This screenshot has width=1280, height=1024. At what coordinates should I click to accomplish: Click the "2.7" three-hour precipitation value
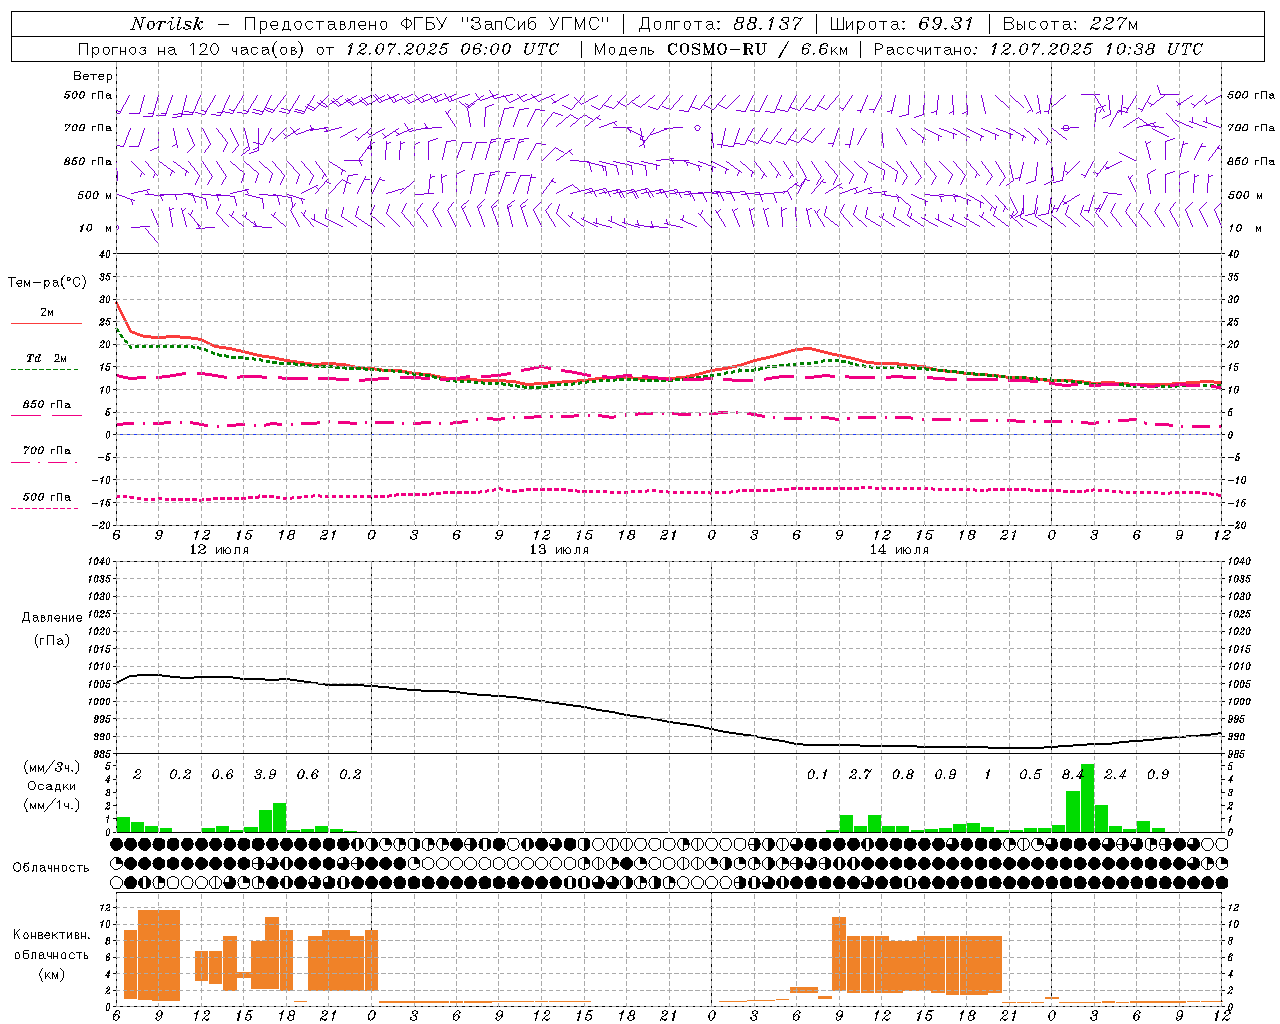click(x=860, y=774)
